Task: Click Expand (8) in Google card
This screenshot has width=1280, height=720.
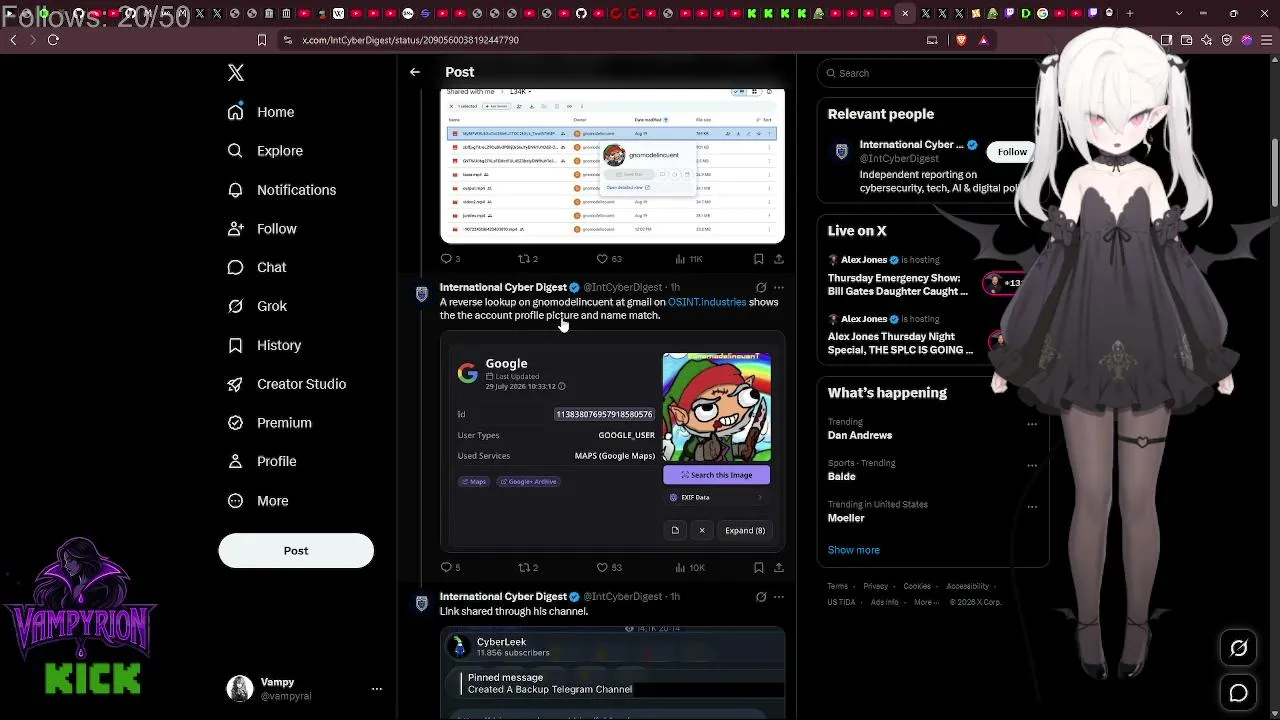Action: 745,531
